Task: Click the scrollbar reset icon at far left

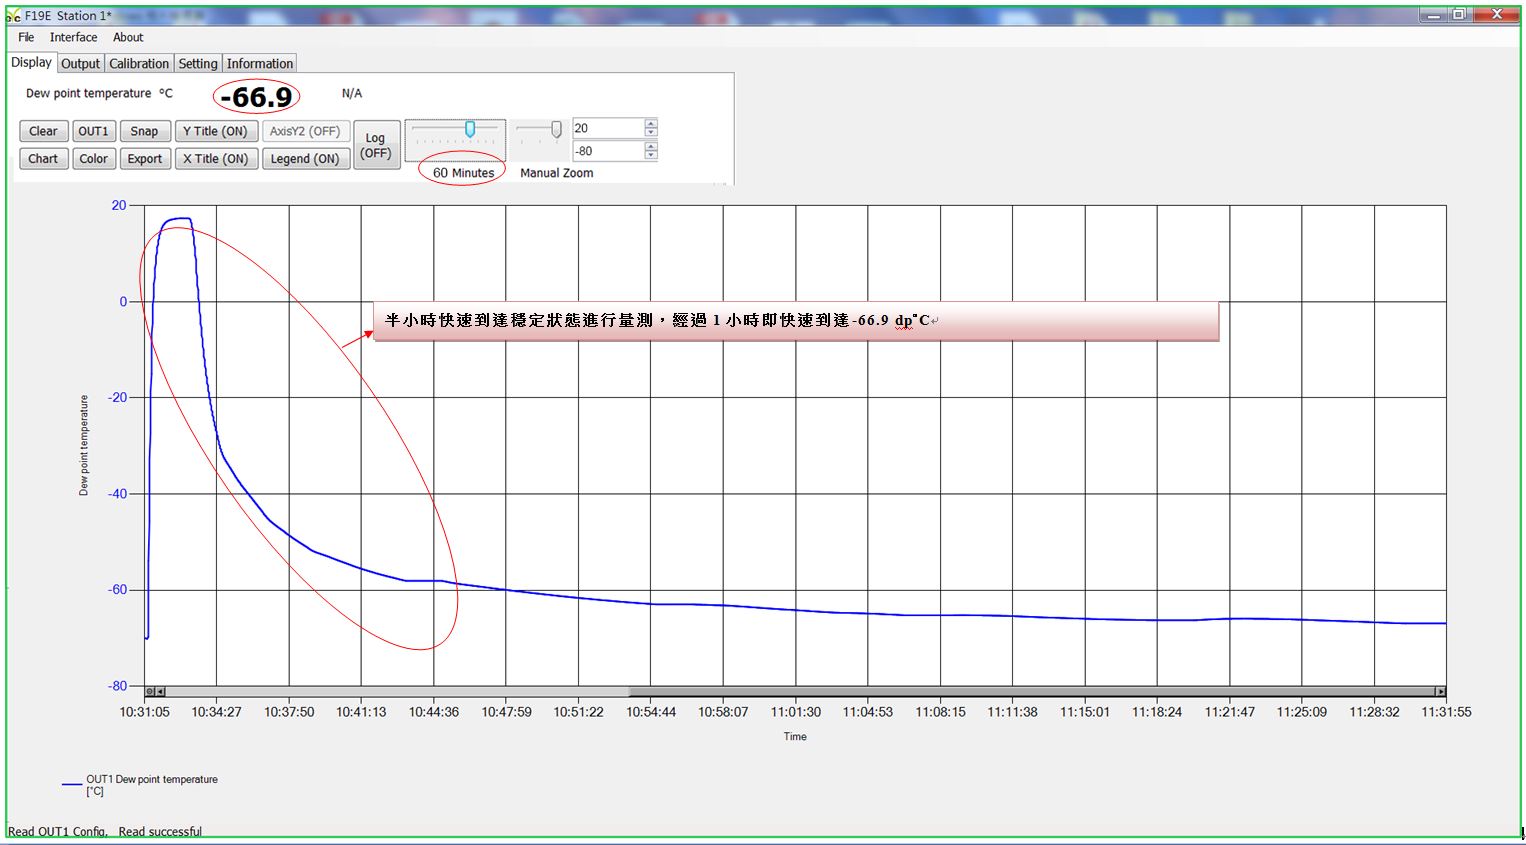Action: [x=150, y=691]
